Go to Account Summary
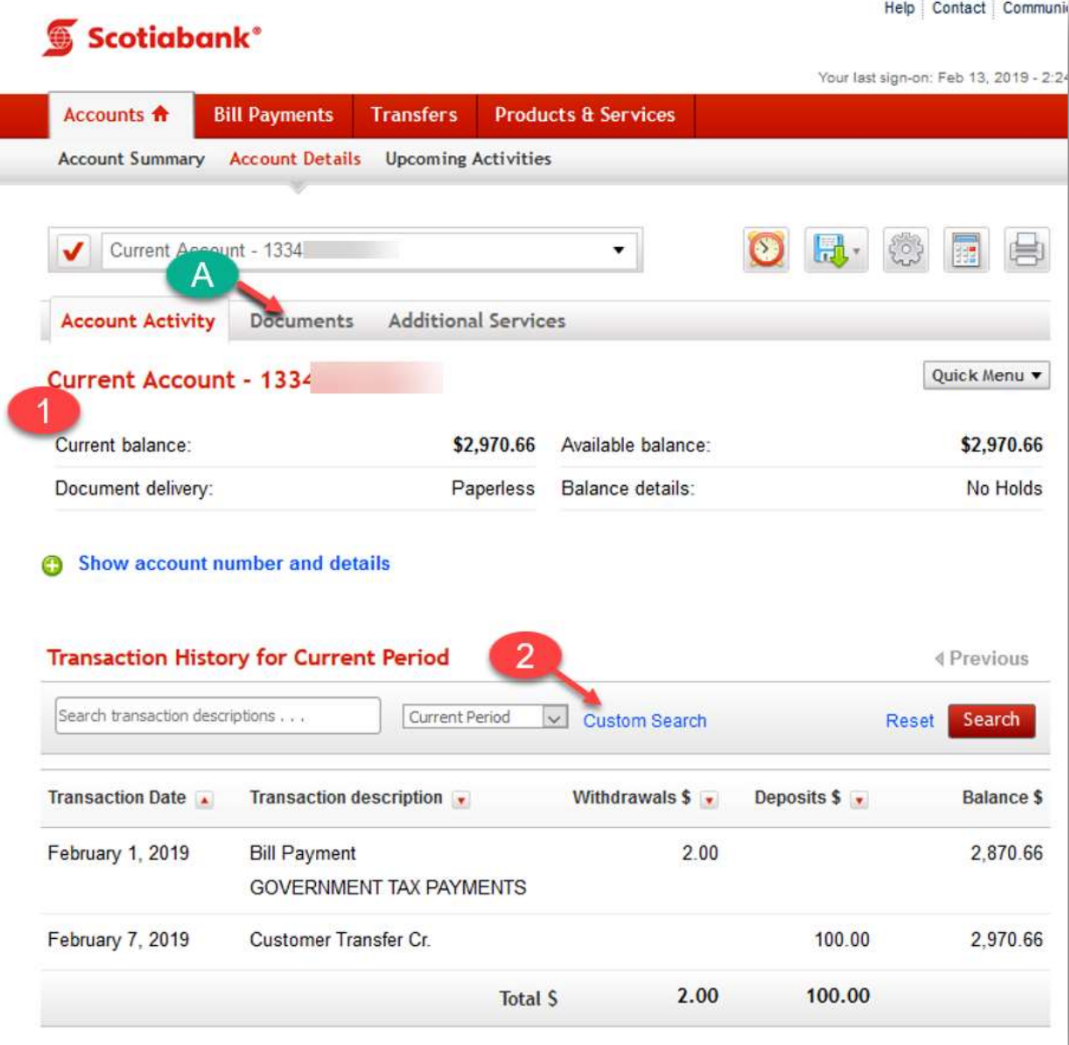1069x1045 pixels. [x=132, y=159]
